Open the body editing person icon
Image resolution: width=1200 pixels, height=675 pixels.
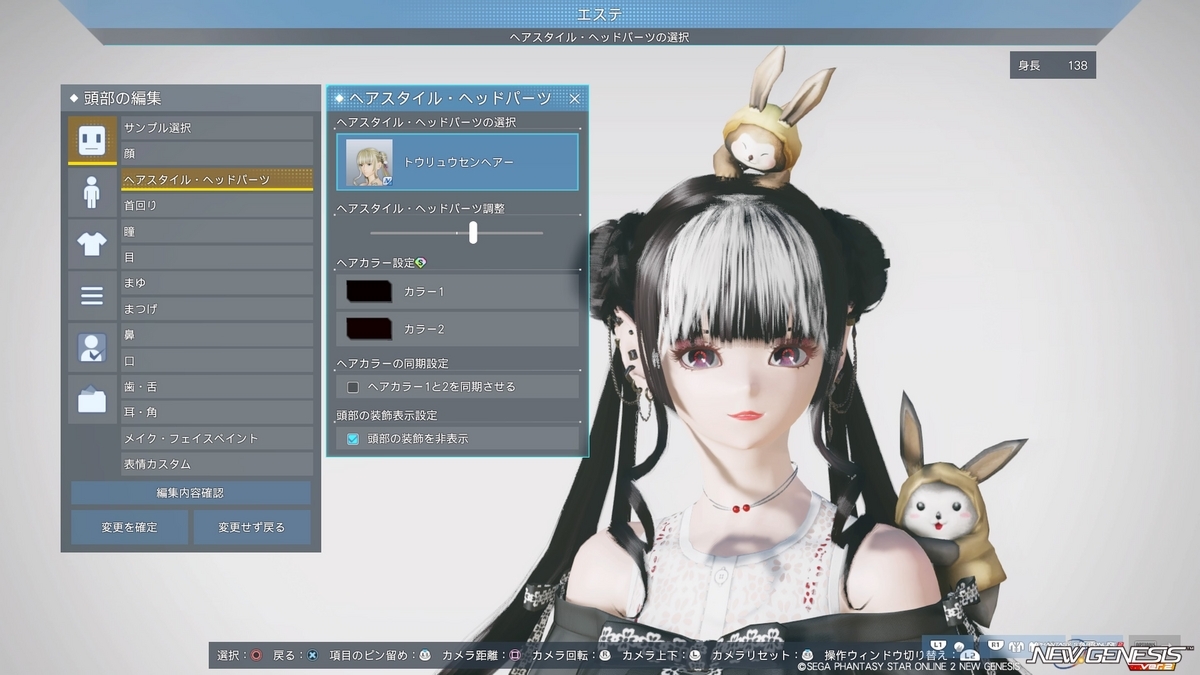click(x=92, y=191)
